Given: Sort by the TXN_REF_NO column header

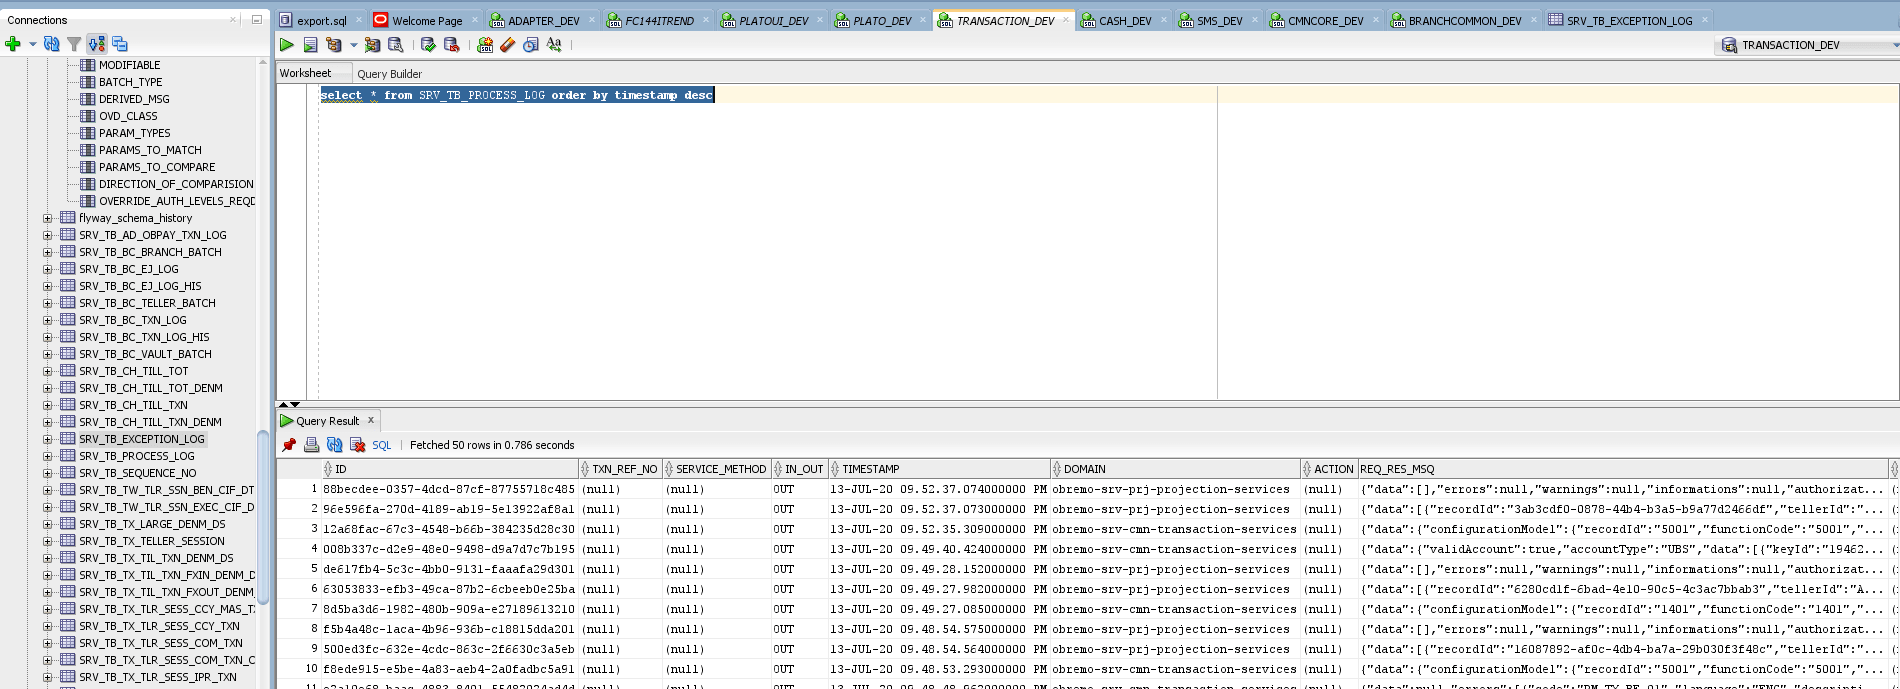Looking at the screenshot, I should tap(621, 469).
